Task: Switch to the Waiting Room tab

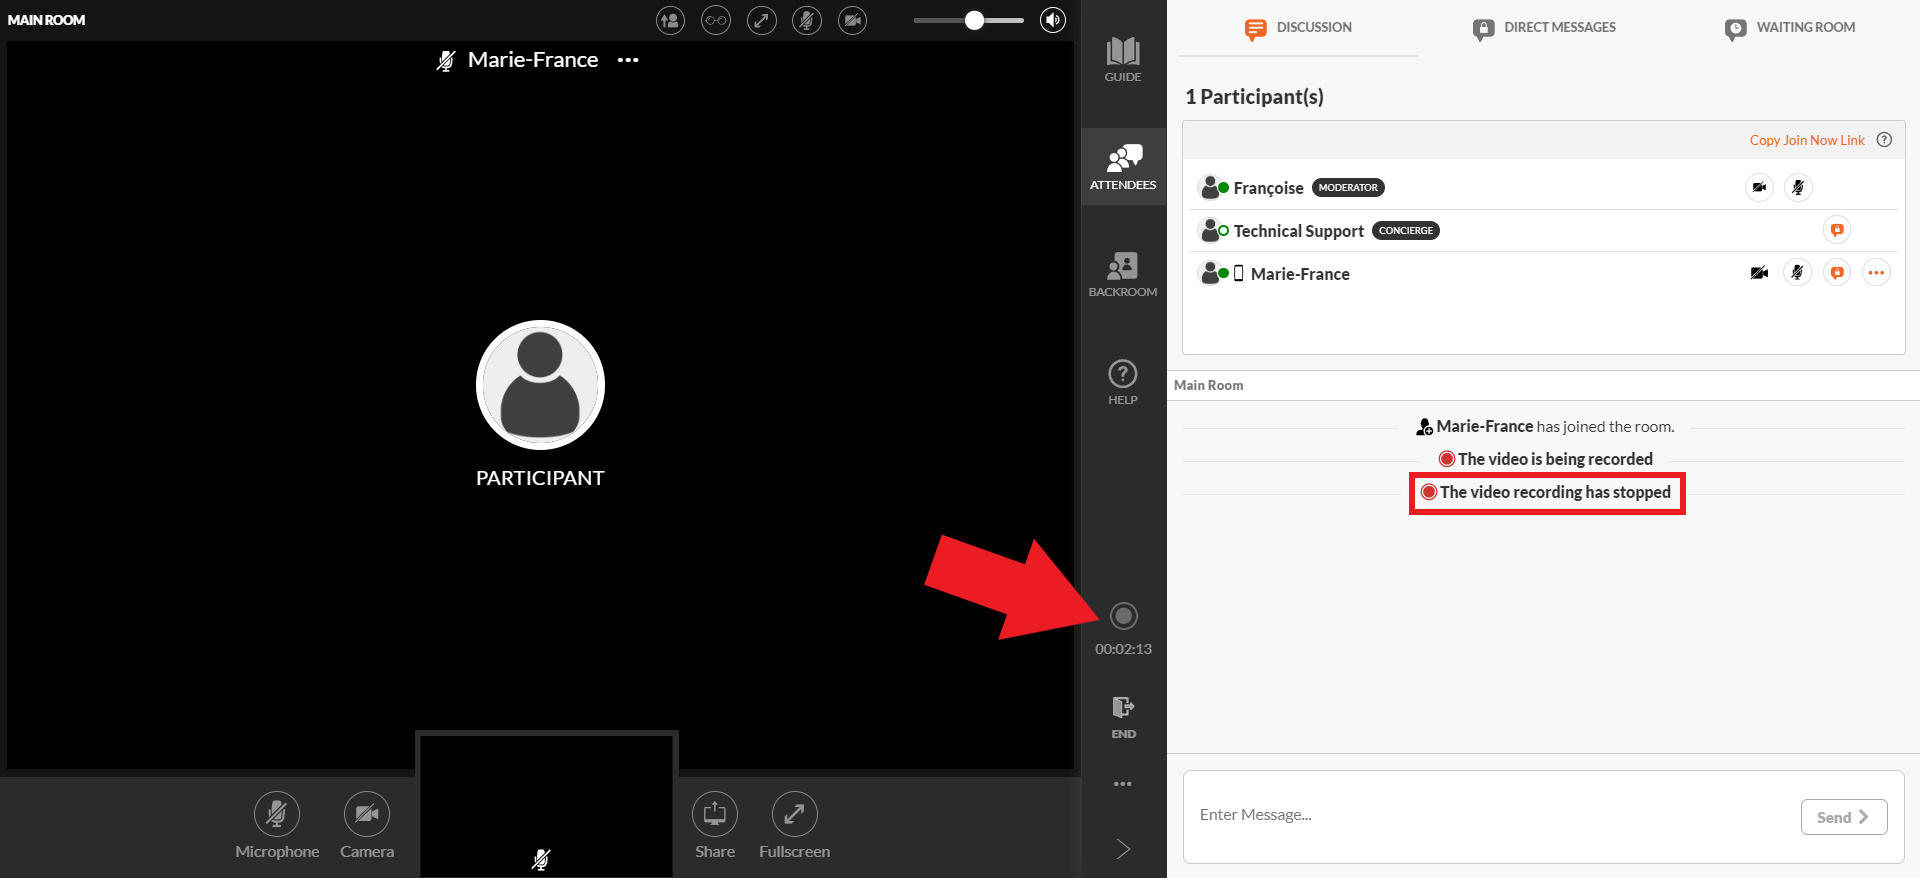Action: click(1790, 28)
